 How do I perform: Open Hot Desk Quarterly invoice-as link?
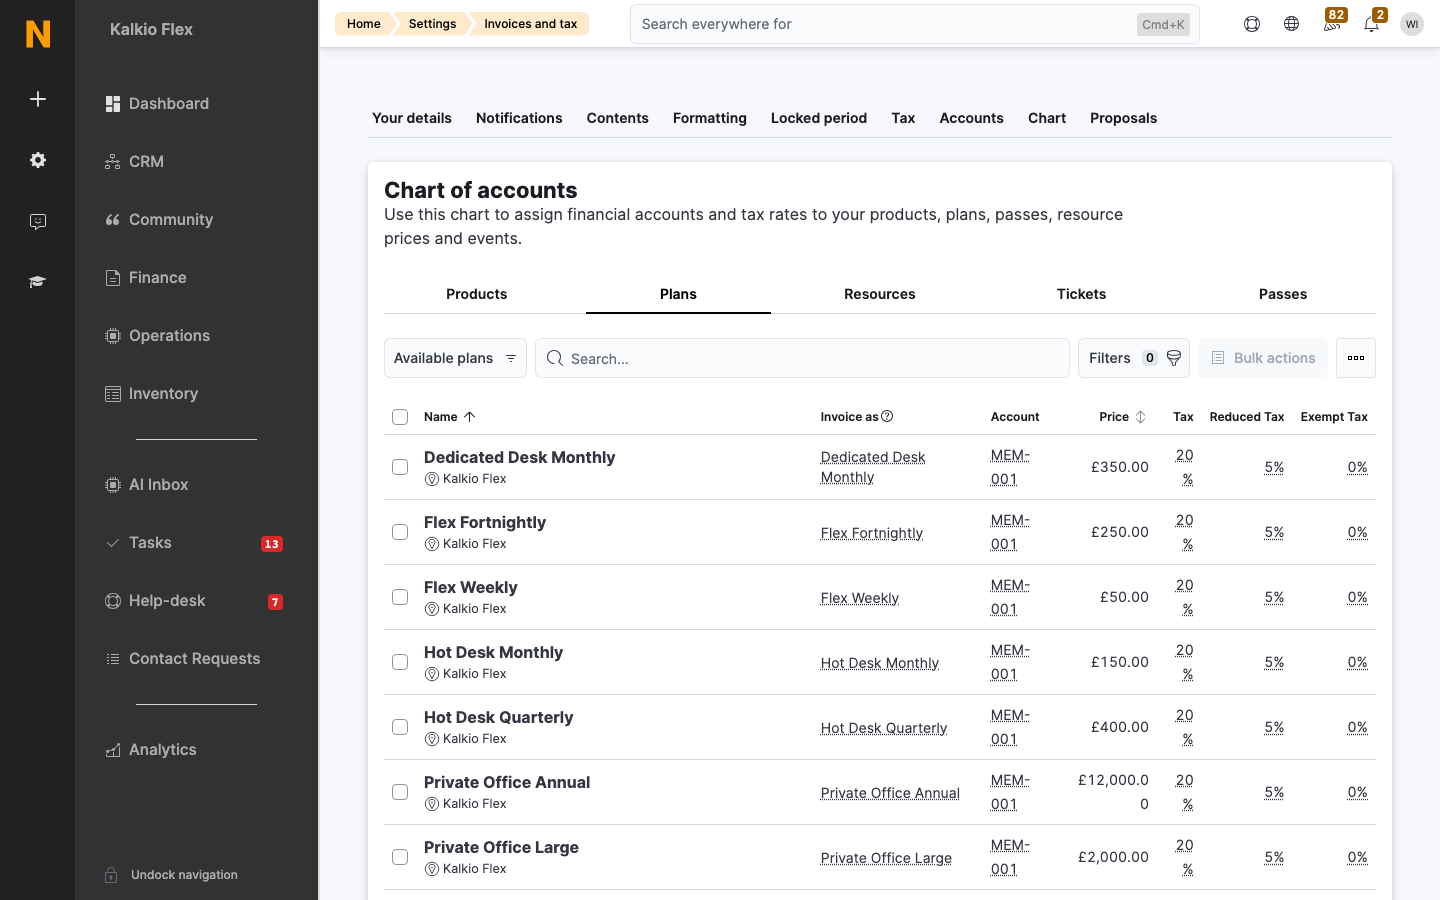(x=884, y=728)
